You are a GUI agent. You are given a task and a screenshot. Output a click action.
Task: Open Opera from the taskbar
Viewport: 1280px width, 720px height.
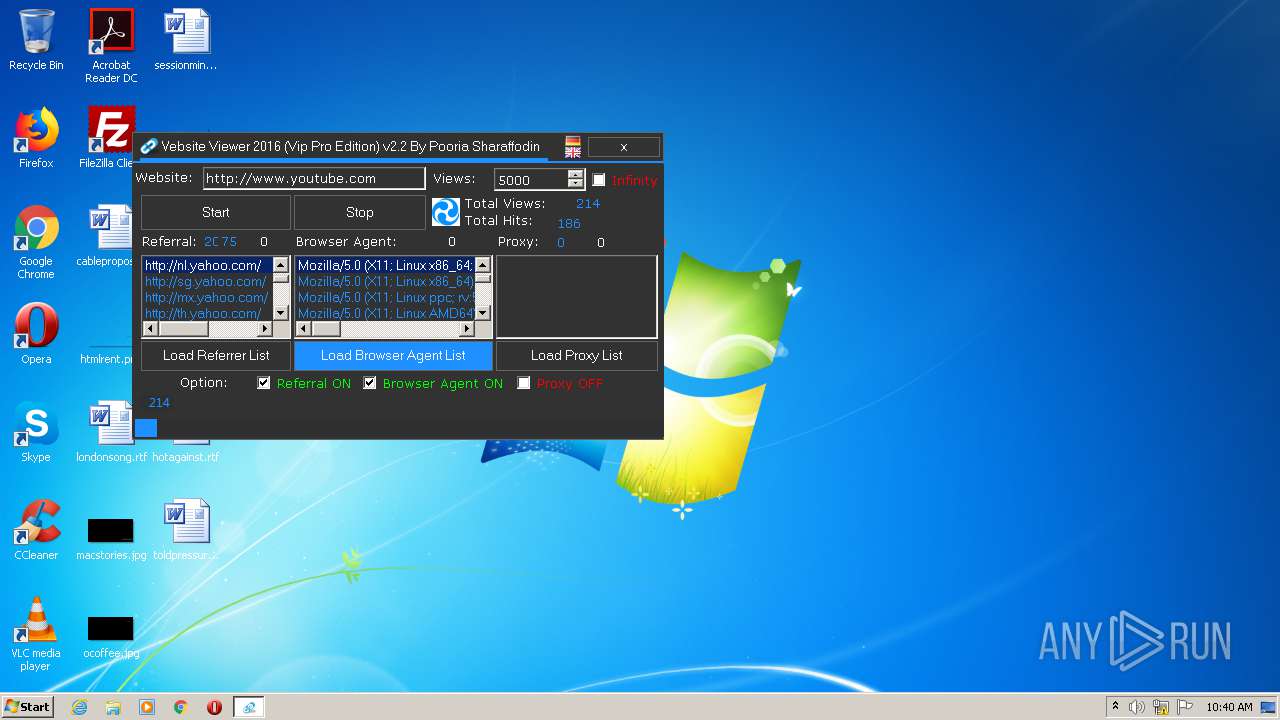[214, 707]
